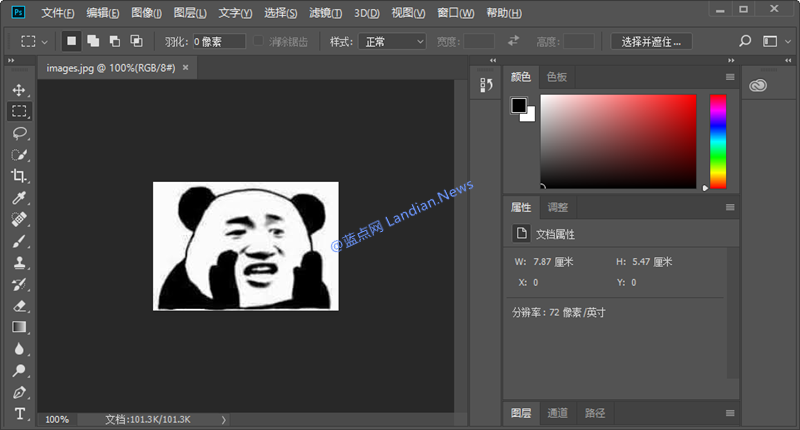Open 窗口(W) menu

456,13
